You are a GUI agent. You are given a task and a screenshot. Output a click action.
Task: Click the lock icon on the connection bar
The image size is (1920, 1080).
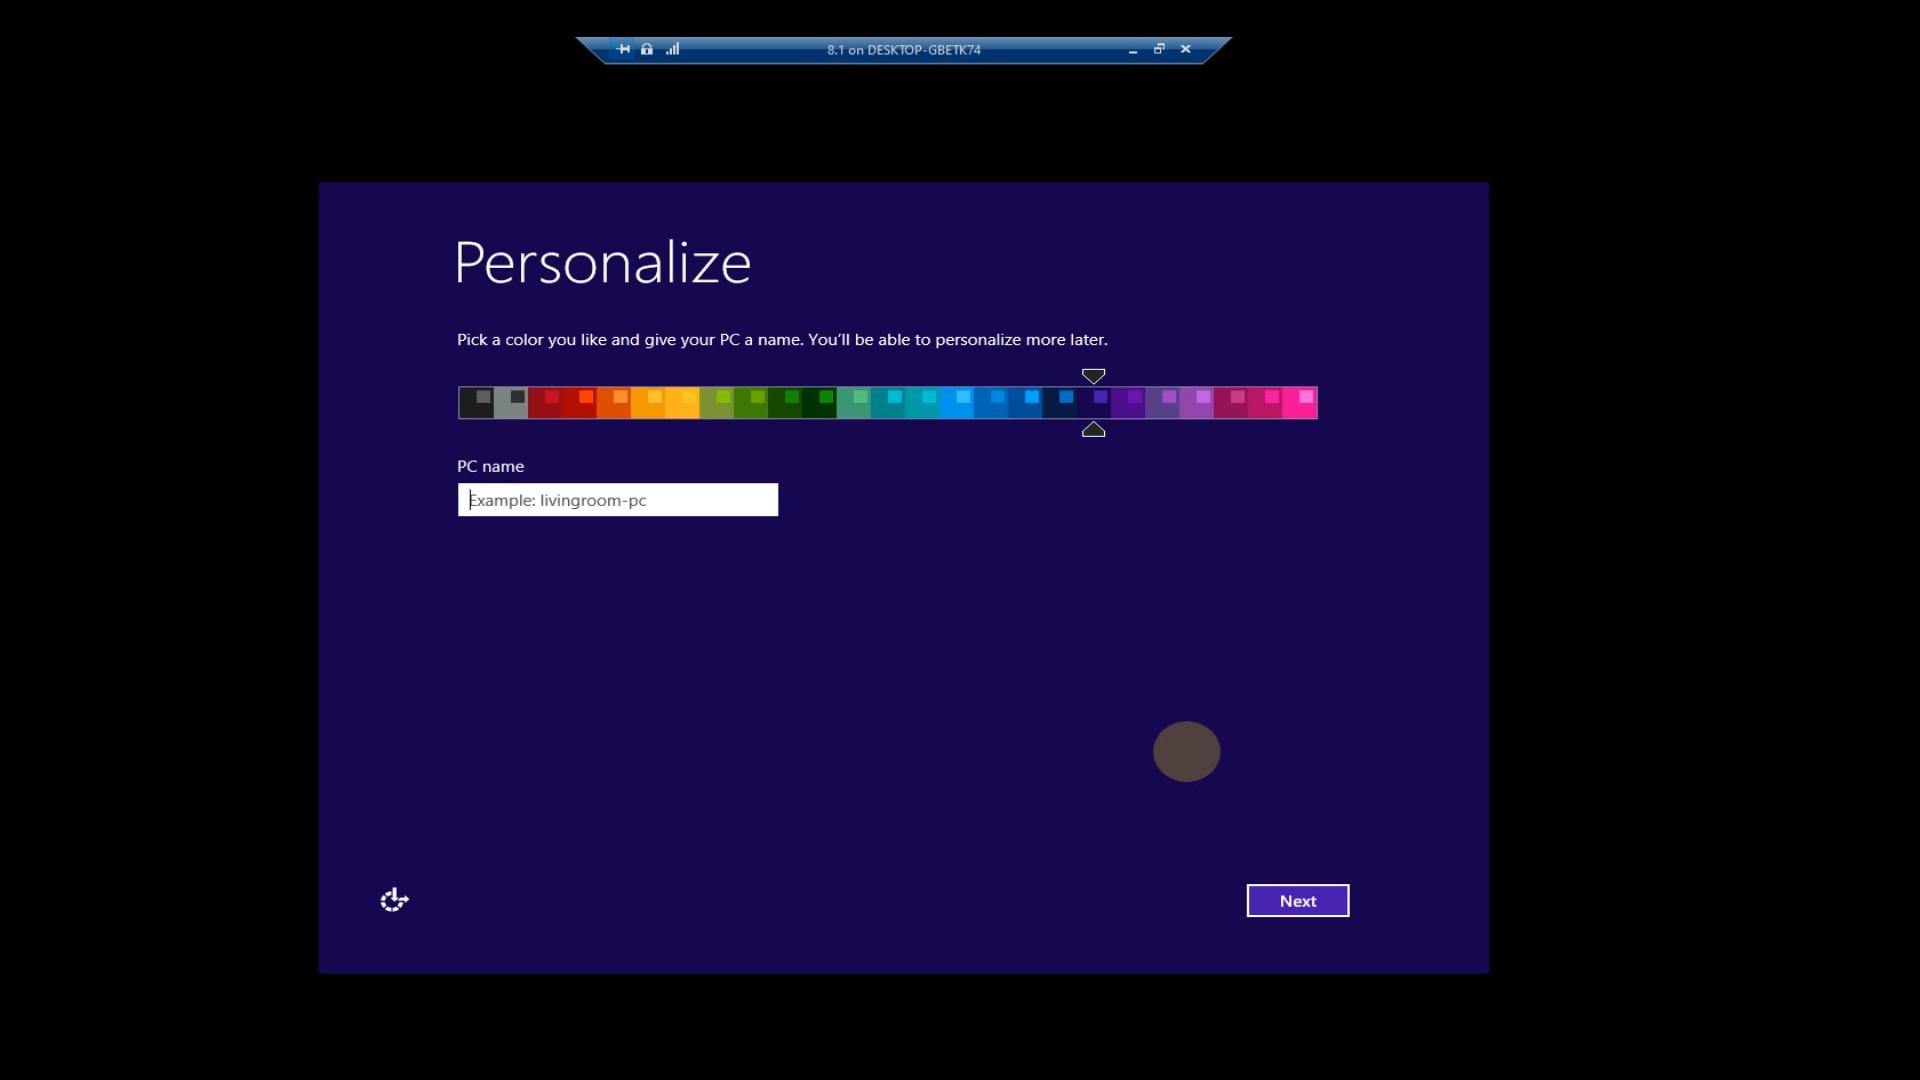[x=647, y=49]
